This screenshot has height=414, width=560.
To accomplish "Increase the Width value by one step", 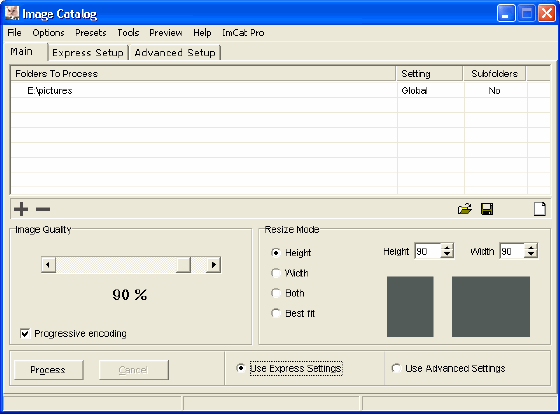I will (531, 247).
